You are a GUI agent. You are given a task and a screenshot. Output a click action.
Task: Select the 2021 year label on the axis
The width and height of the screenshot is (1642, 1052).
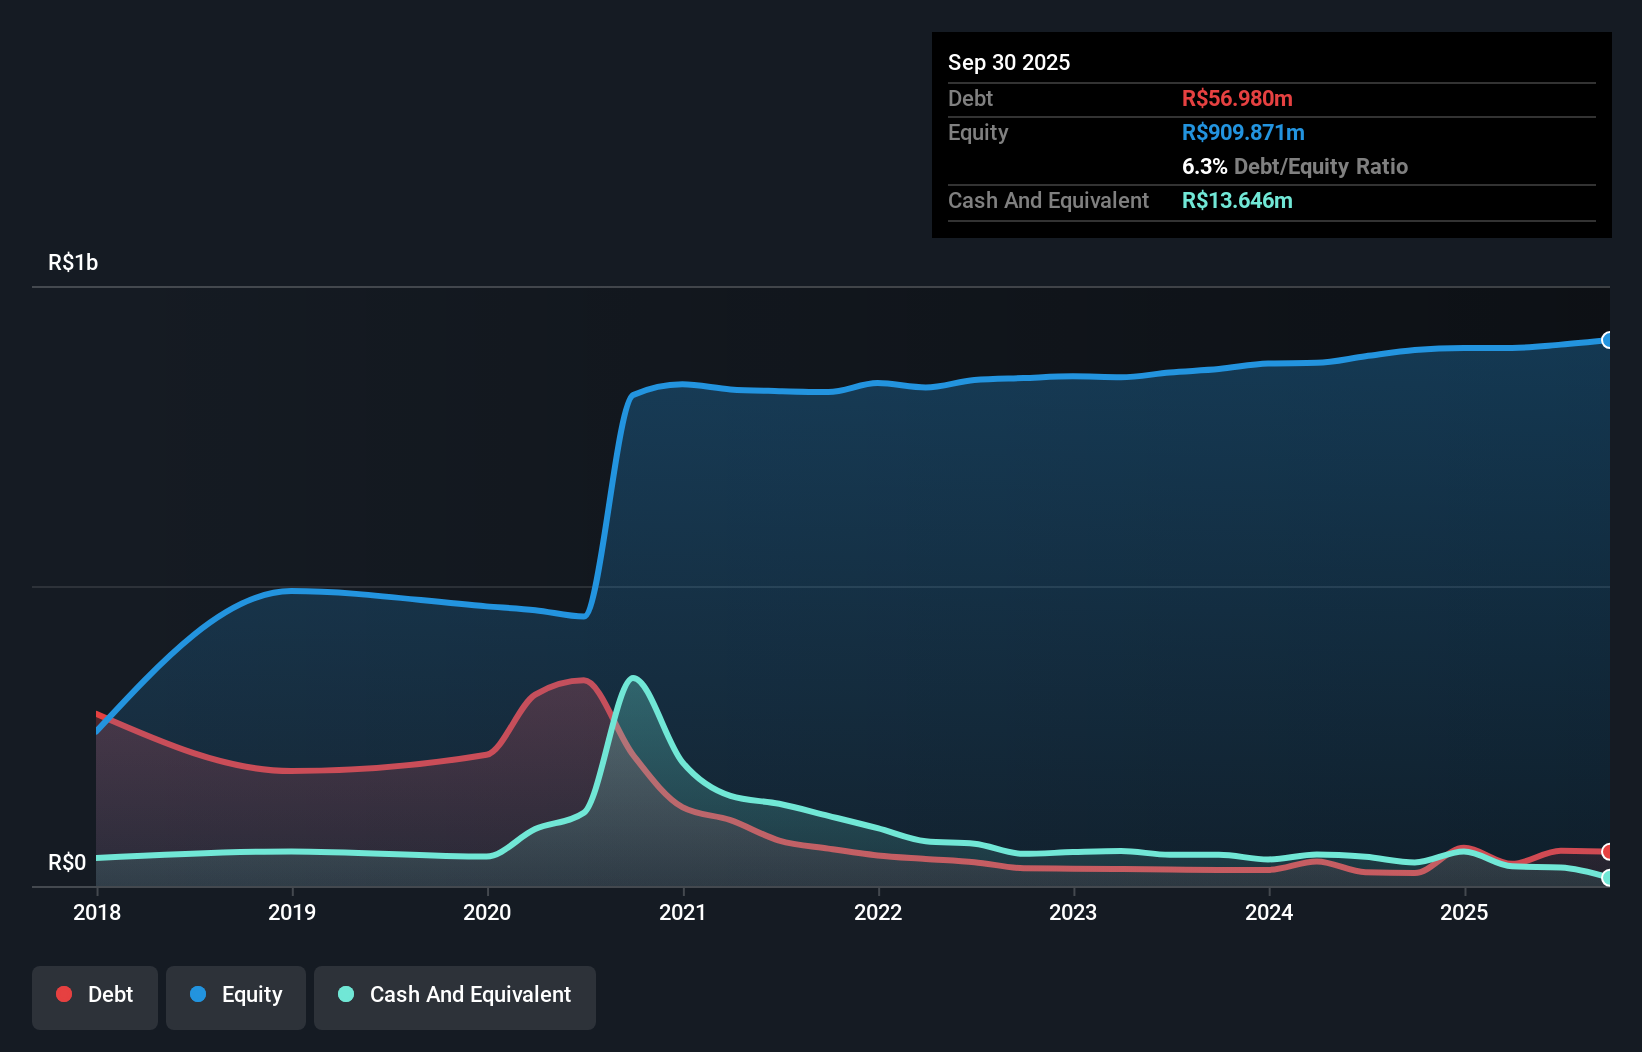pyautogui.click(x=684, y=912)
